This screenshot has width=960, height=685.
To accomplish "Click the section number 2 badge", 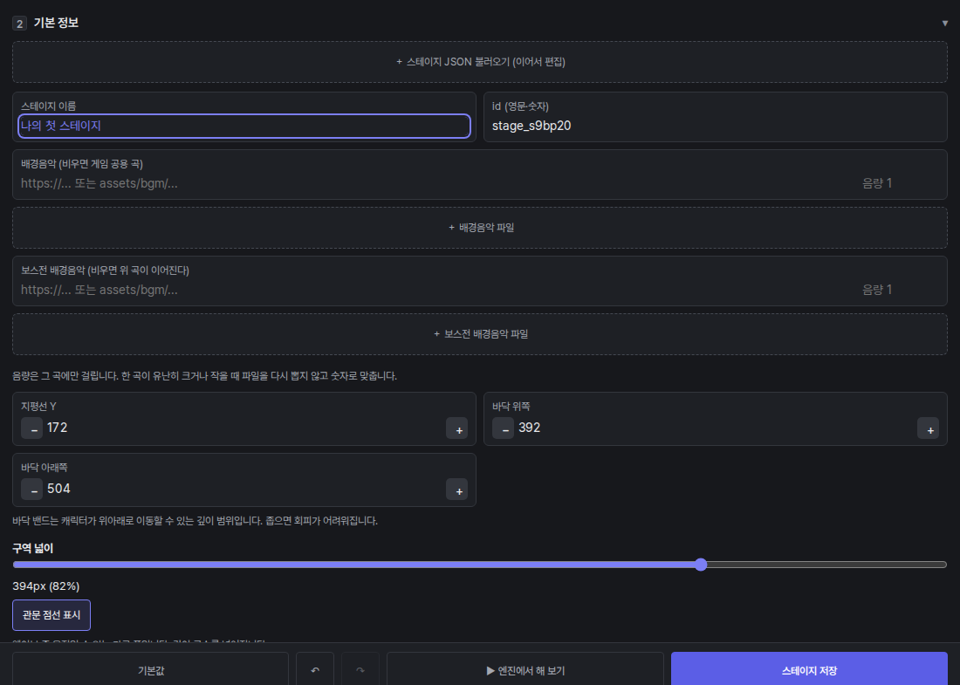I will (20, 23).
